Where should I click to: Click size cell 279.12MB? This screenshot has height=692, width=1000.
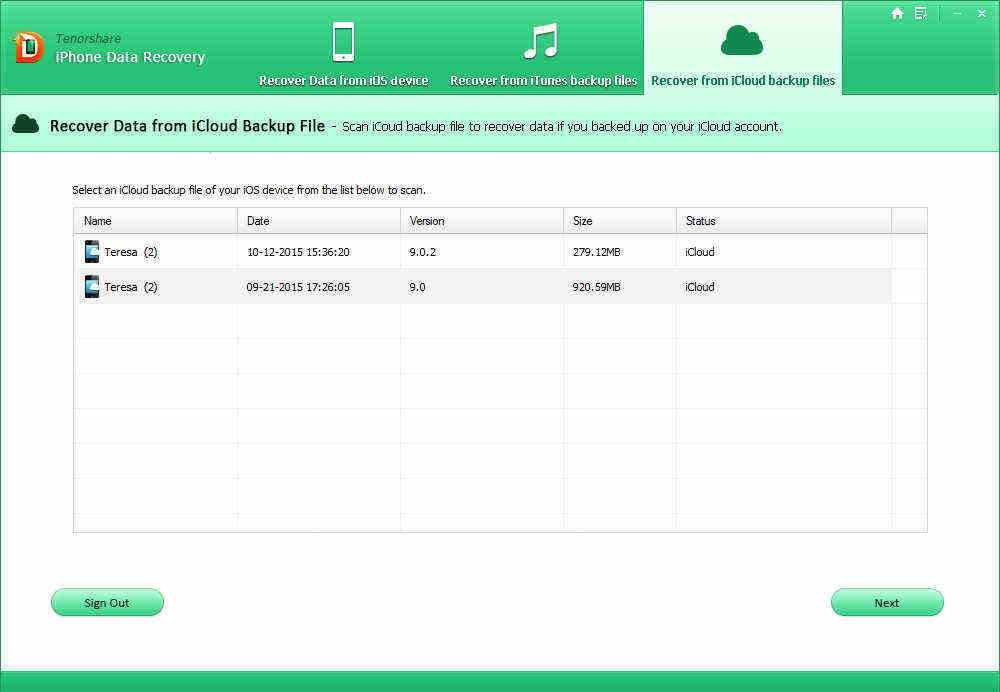[x=596, y=252]
